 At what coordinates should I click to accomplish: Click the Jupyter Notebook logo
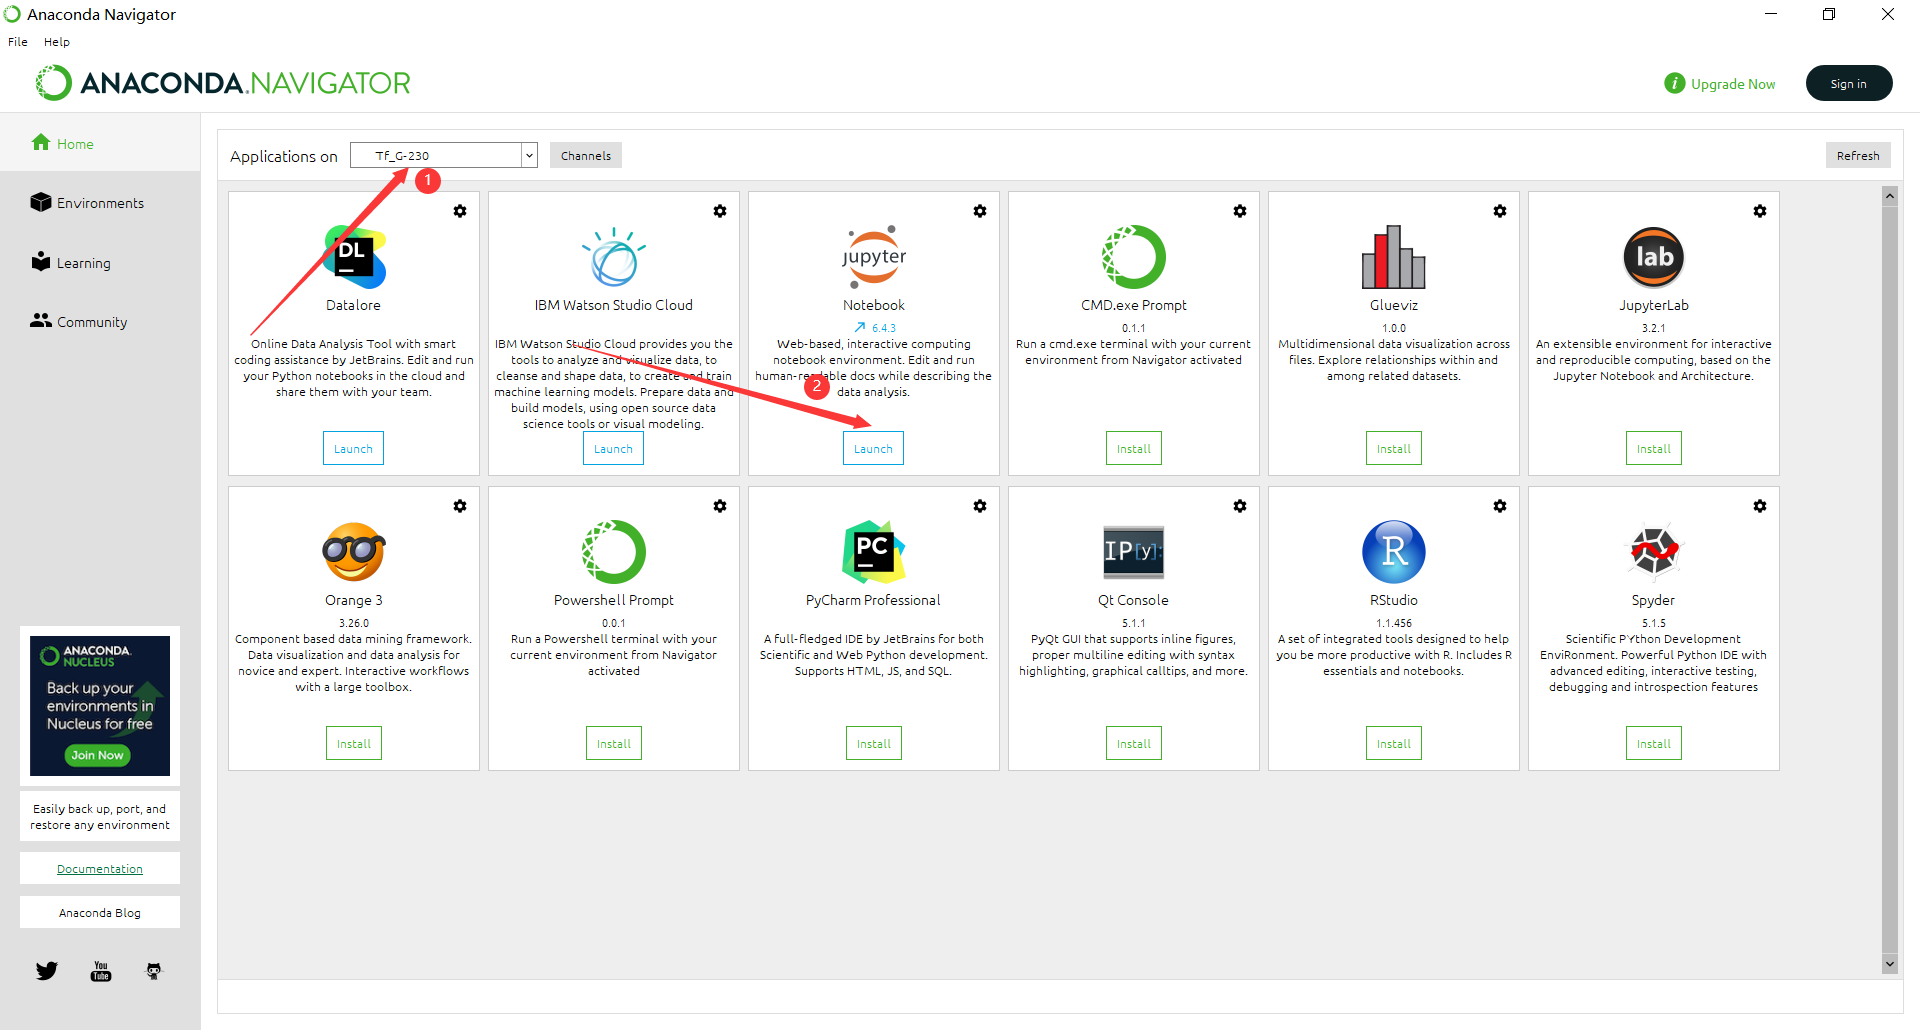tap(874, 257)
